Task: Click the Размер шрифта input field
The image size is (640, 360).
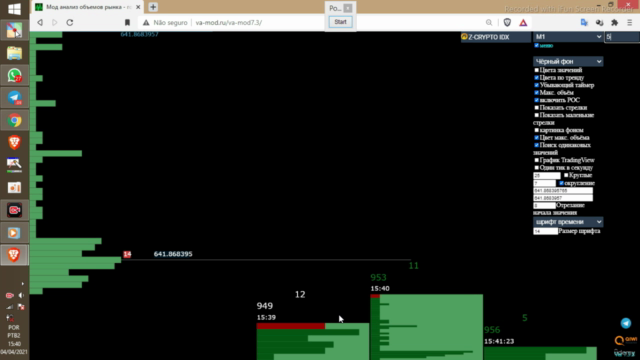Action: pos(545,231)
